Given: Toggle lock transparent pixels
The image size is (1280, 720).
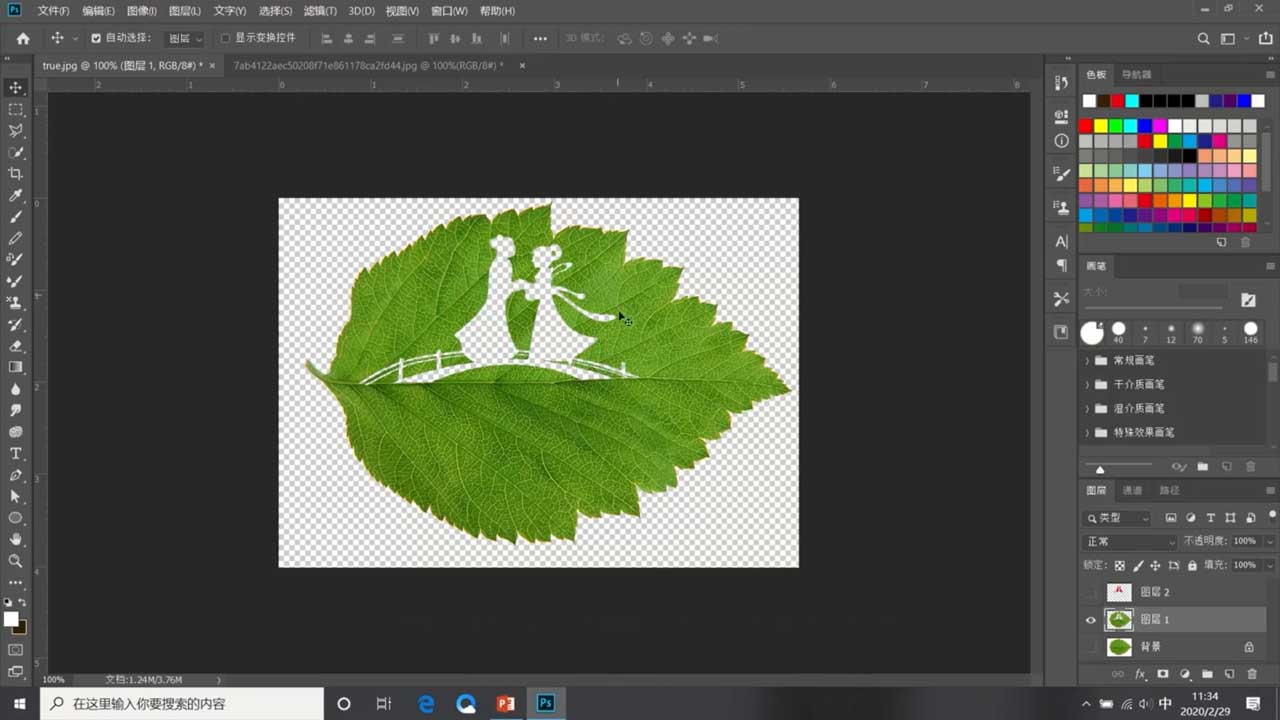Looking at the screenshot, I should click(1119, 566).
